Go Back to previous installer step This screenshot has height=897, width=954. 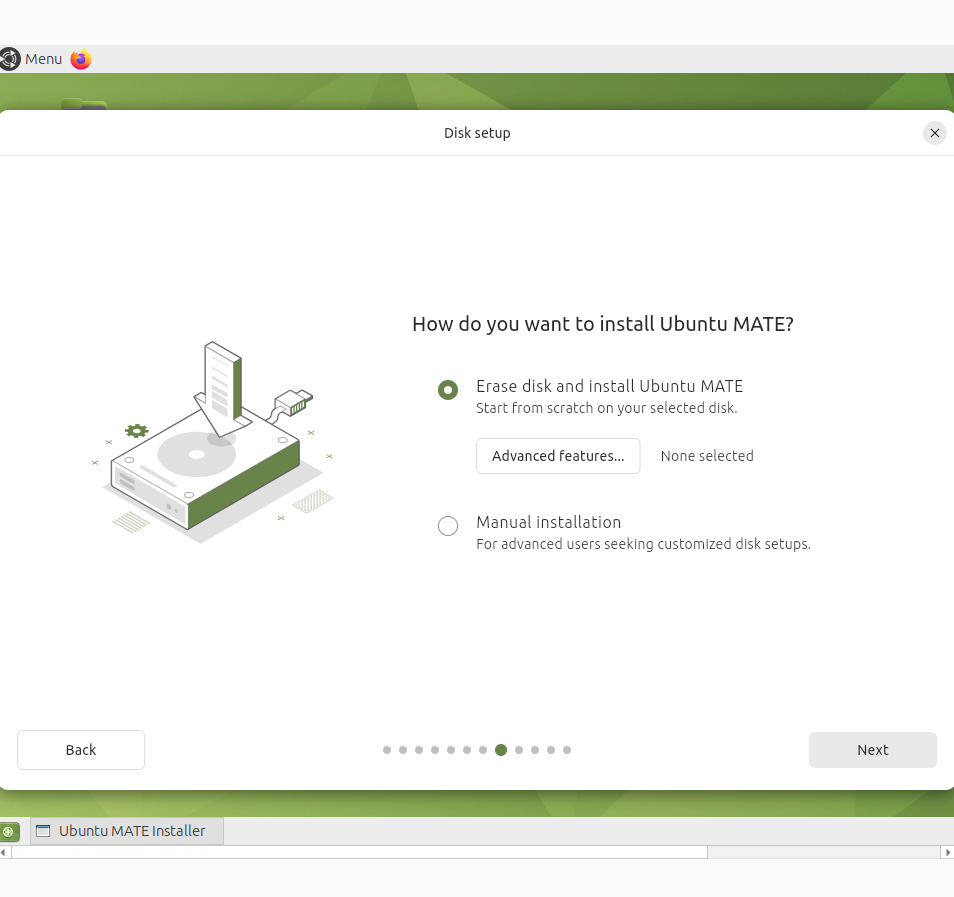coord(81,750)
